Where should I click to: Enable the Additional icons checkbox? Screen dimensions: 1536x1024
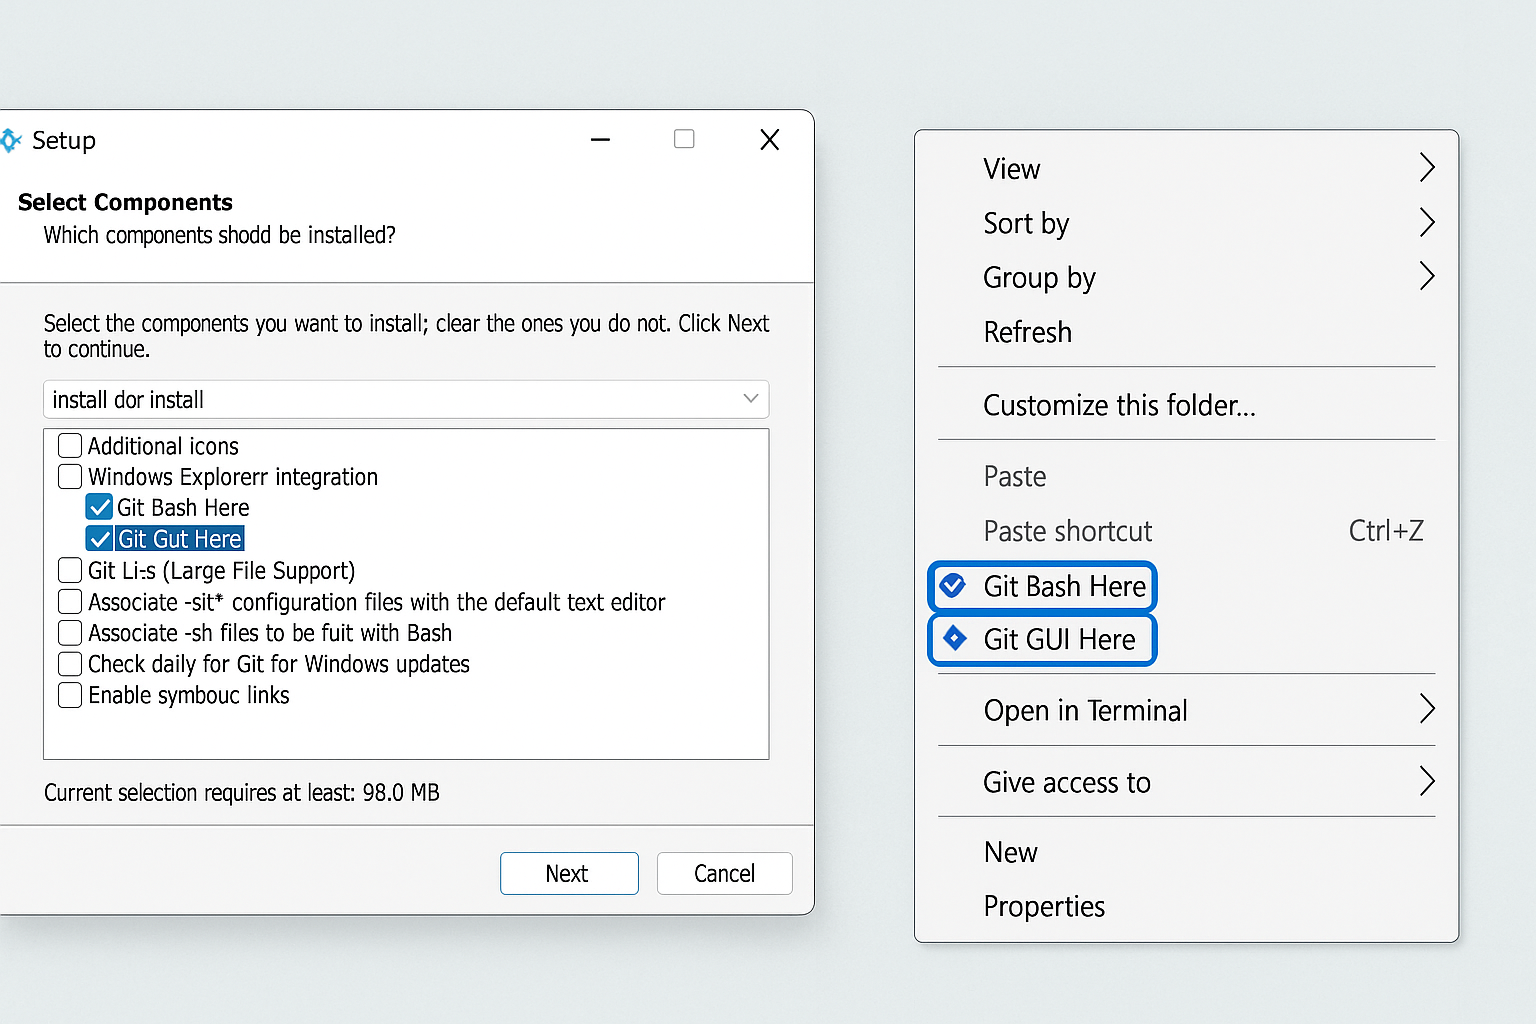point(70,445)
